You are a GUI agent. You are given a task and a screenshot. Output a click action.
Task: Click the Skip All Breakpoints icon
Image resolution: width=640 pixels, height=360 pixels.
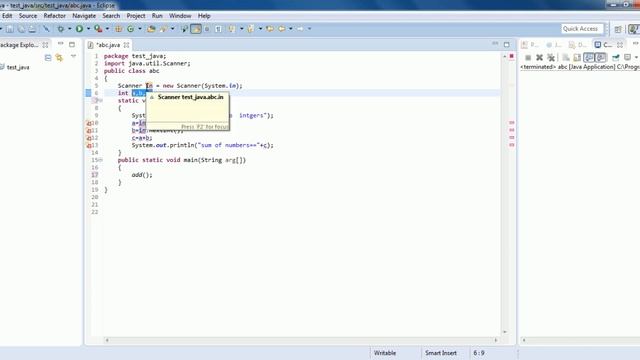point(46,29)
